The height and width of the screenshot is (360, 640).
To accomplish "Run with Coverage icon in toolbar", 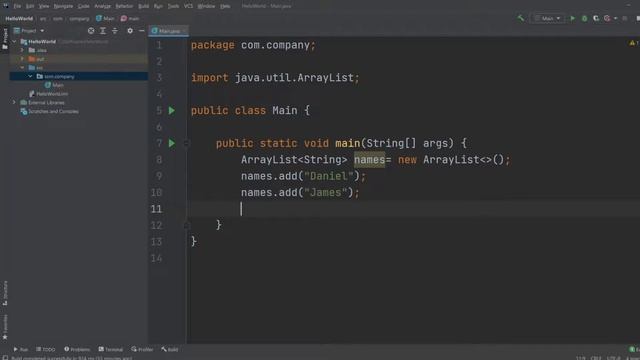I will (596, 18).
